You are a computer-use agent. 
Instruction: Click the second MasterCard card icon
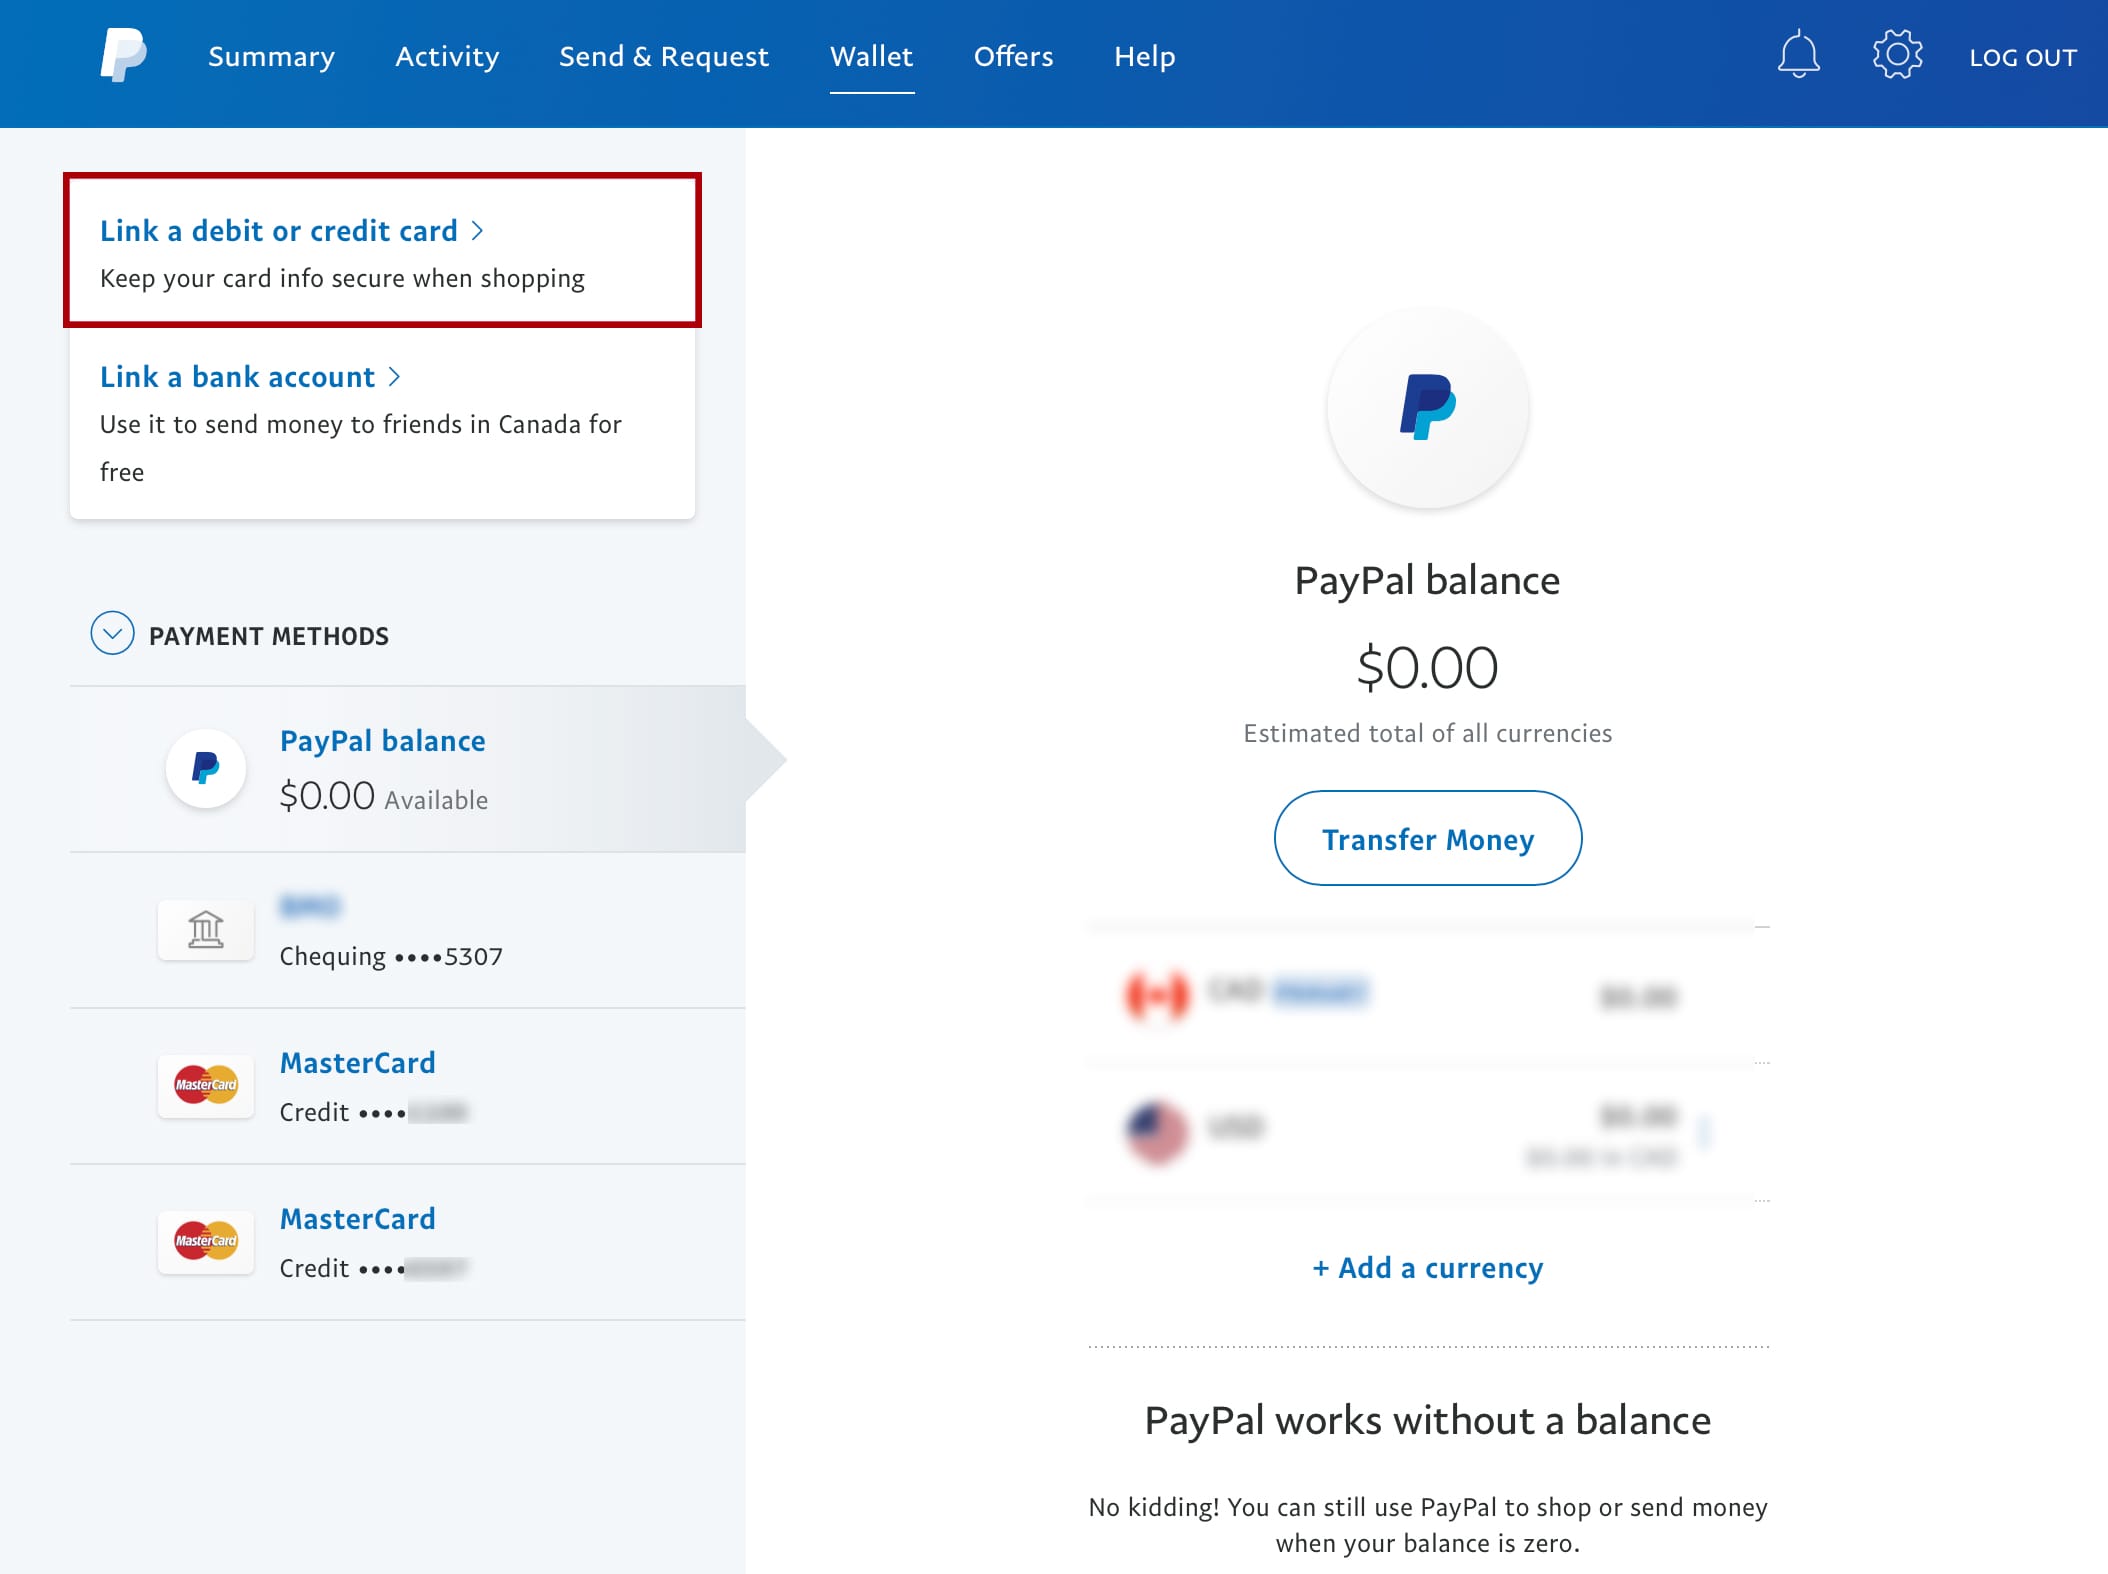click(206, 1241)
